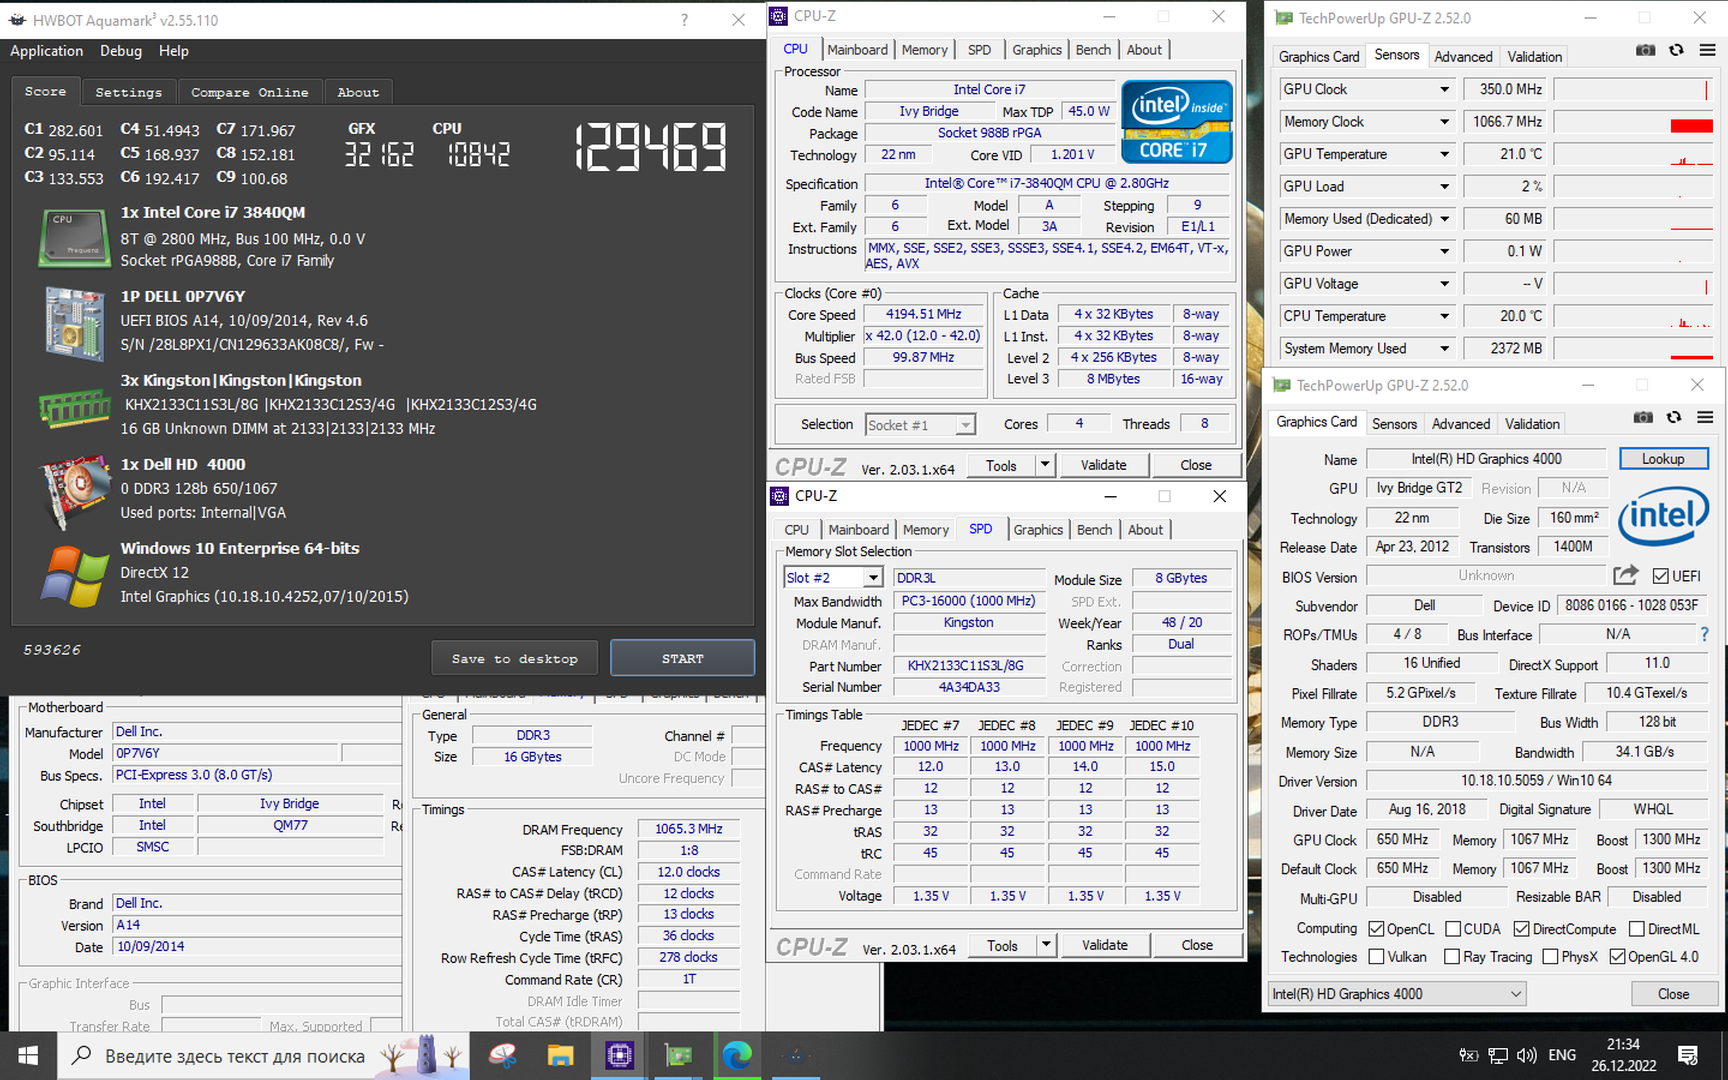Toggle the PhysX checkbox
The width and height of the screenshot is (1728, 1080).
[x=1550, y=957]
